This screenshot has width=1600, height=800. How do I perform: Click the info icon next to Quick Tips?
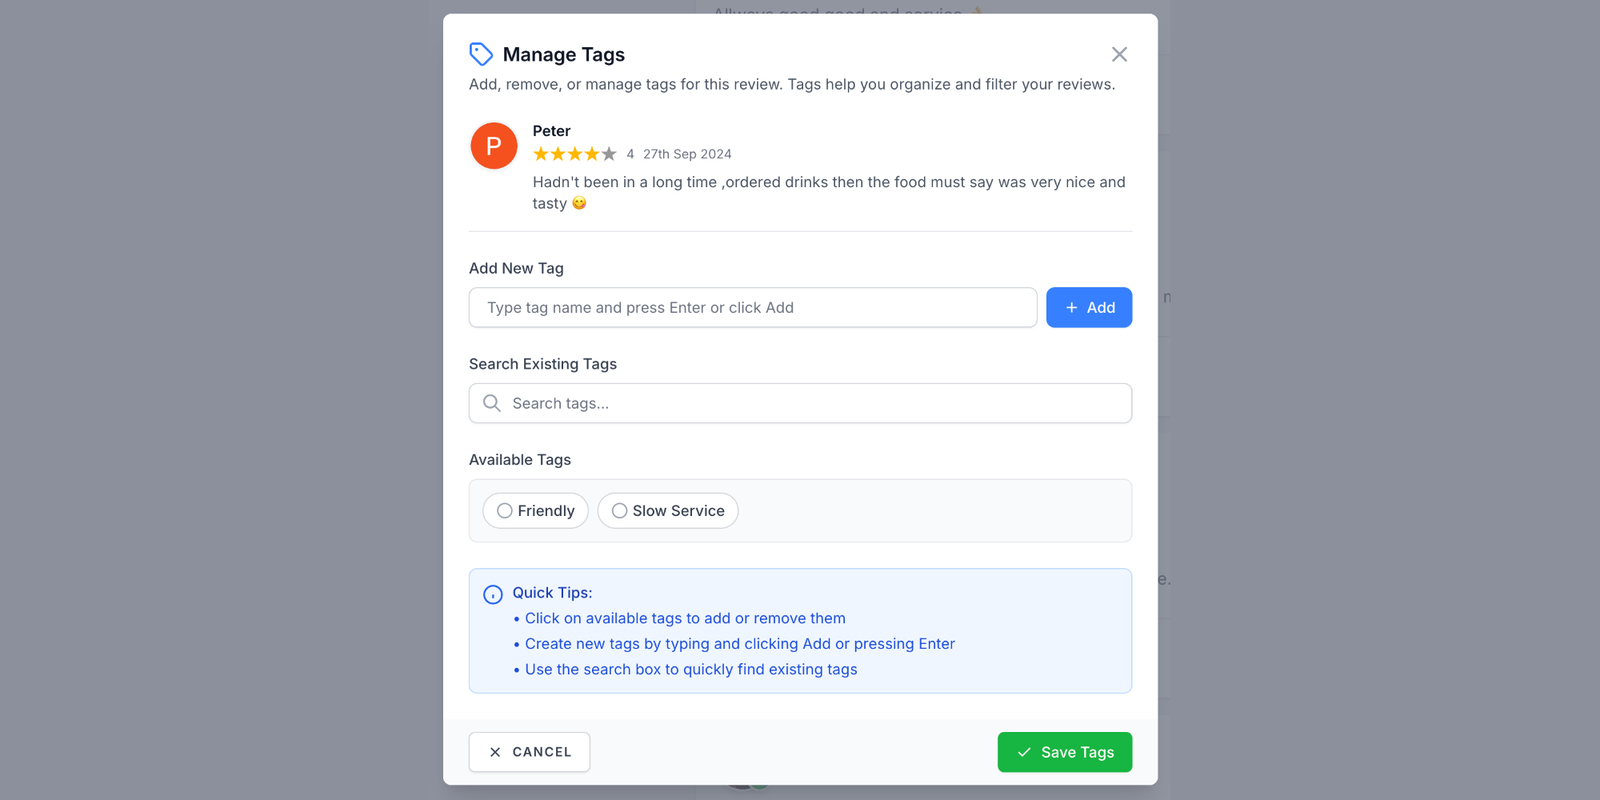coord(493,595)
